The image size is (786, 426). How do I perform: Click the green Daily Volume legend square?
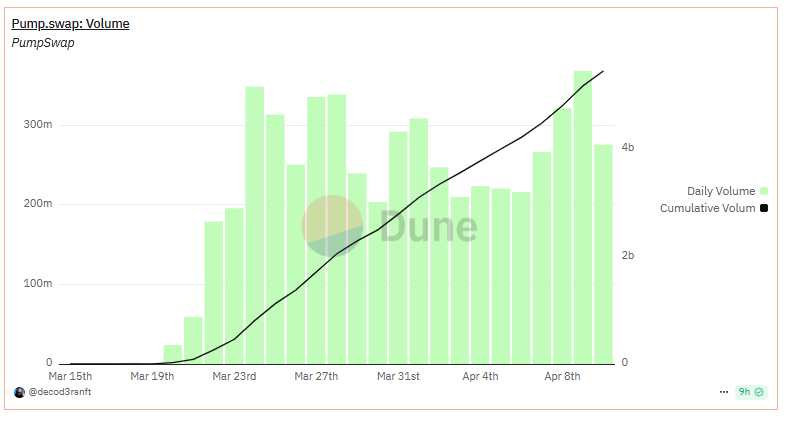point(764,191)
